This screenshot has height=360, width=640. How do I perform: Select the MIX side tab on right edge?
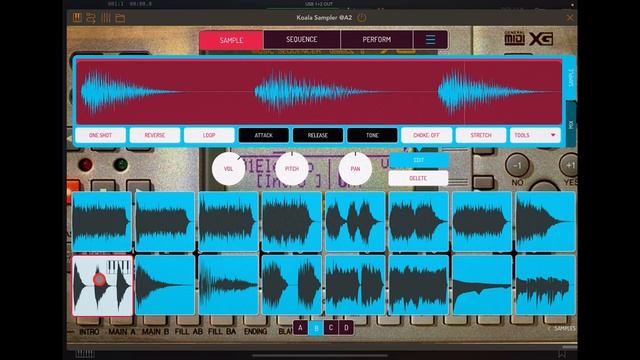pyautogui.click(x=571, y=124)
